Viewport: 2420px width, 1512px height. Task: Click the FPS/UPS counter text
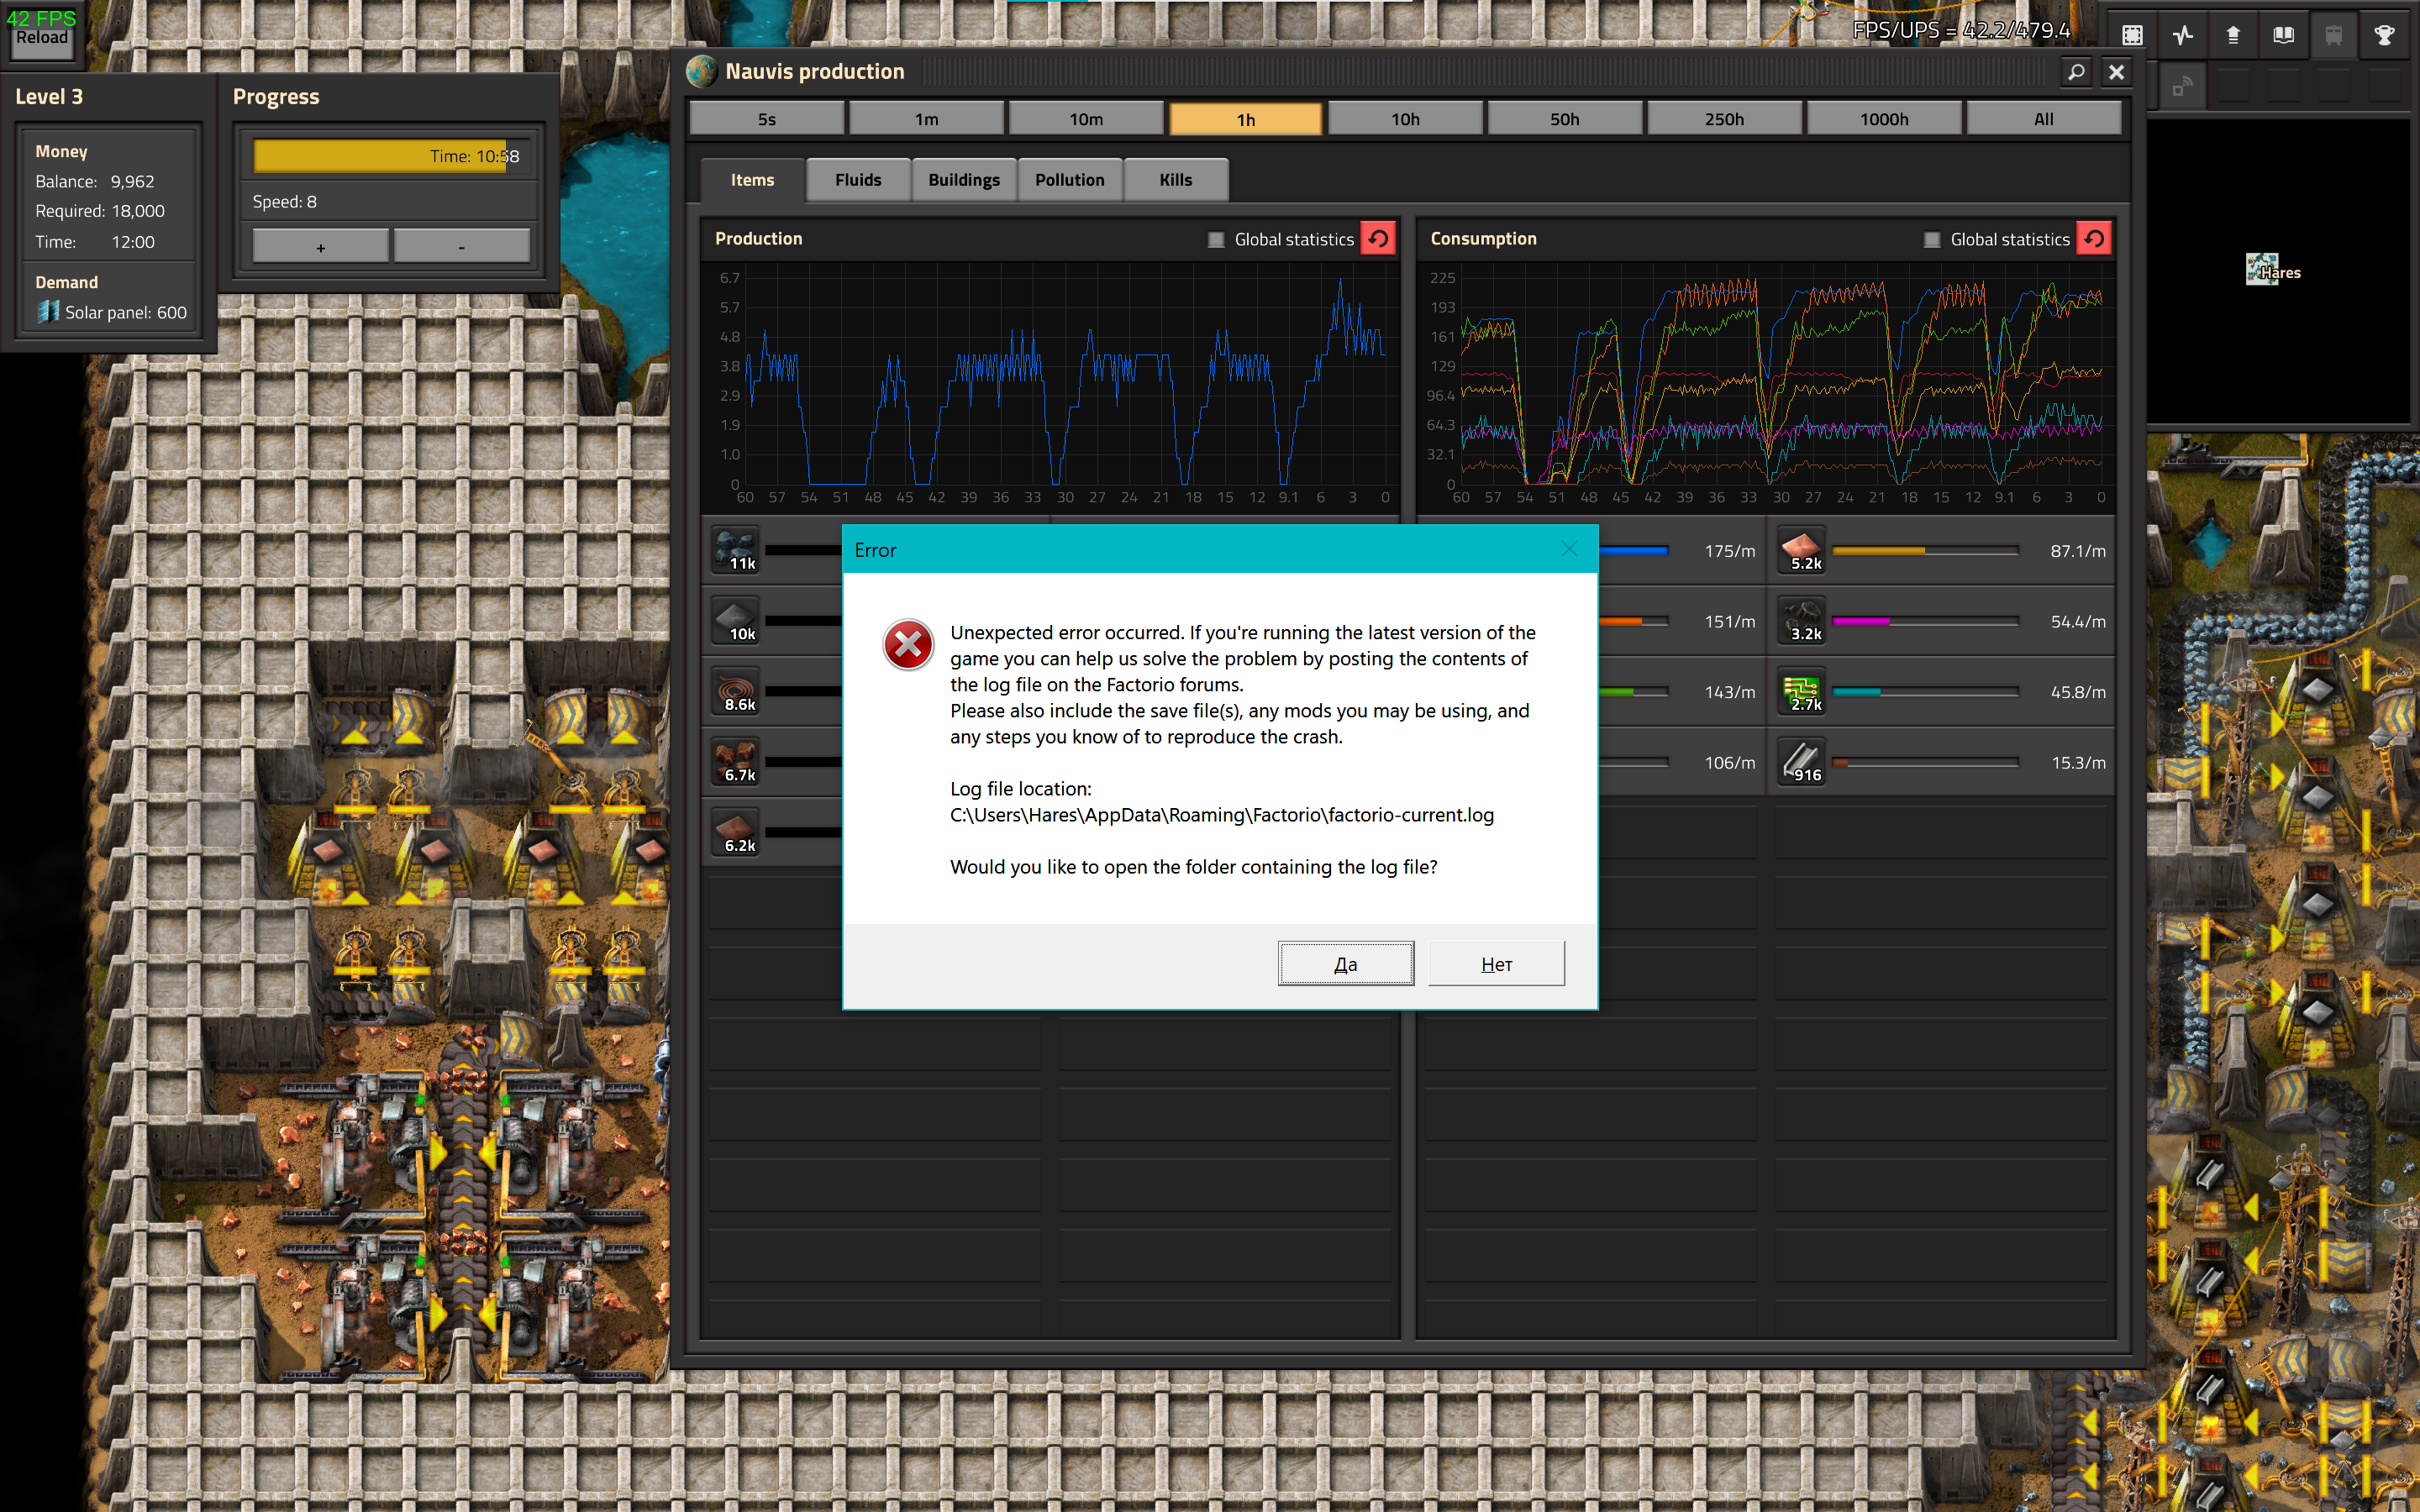1961,30
